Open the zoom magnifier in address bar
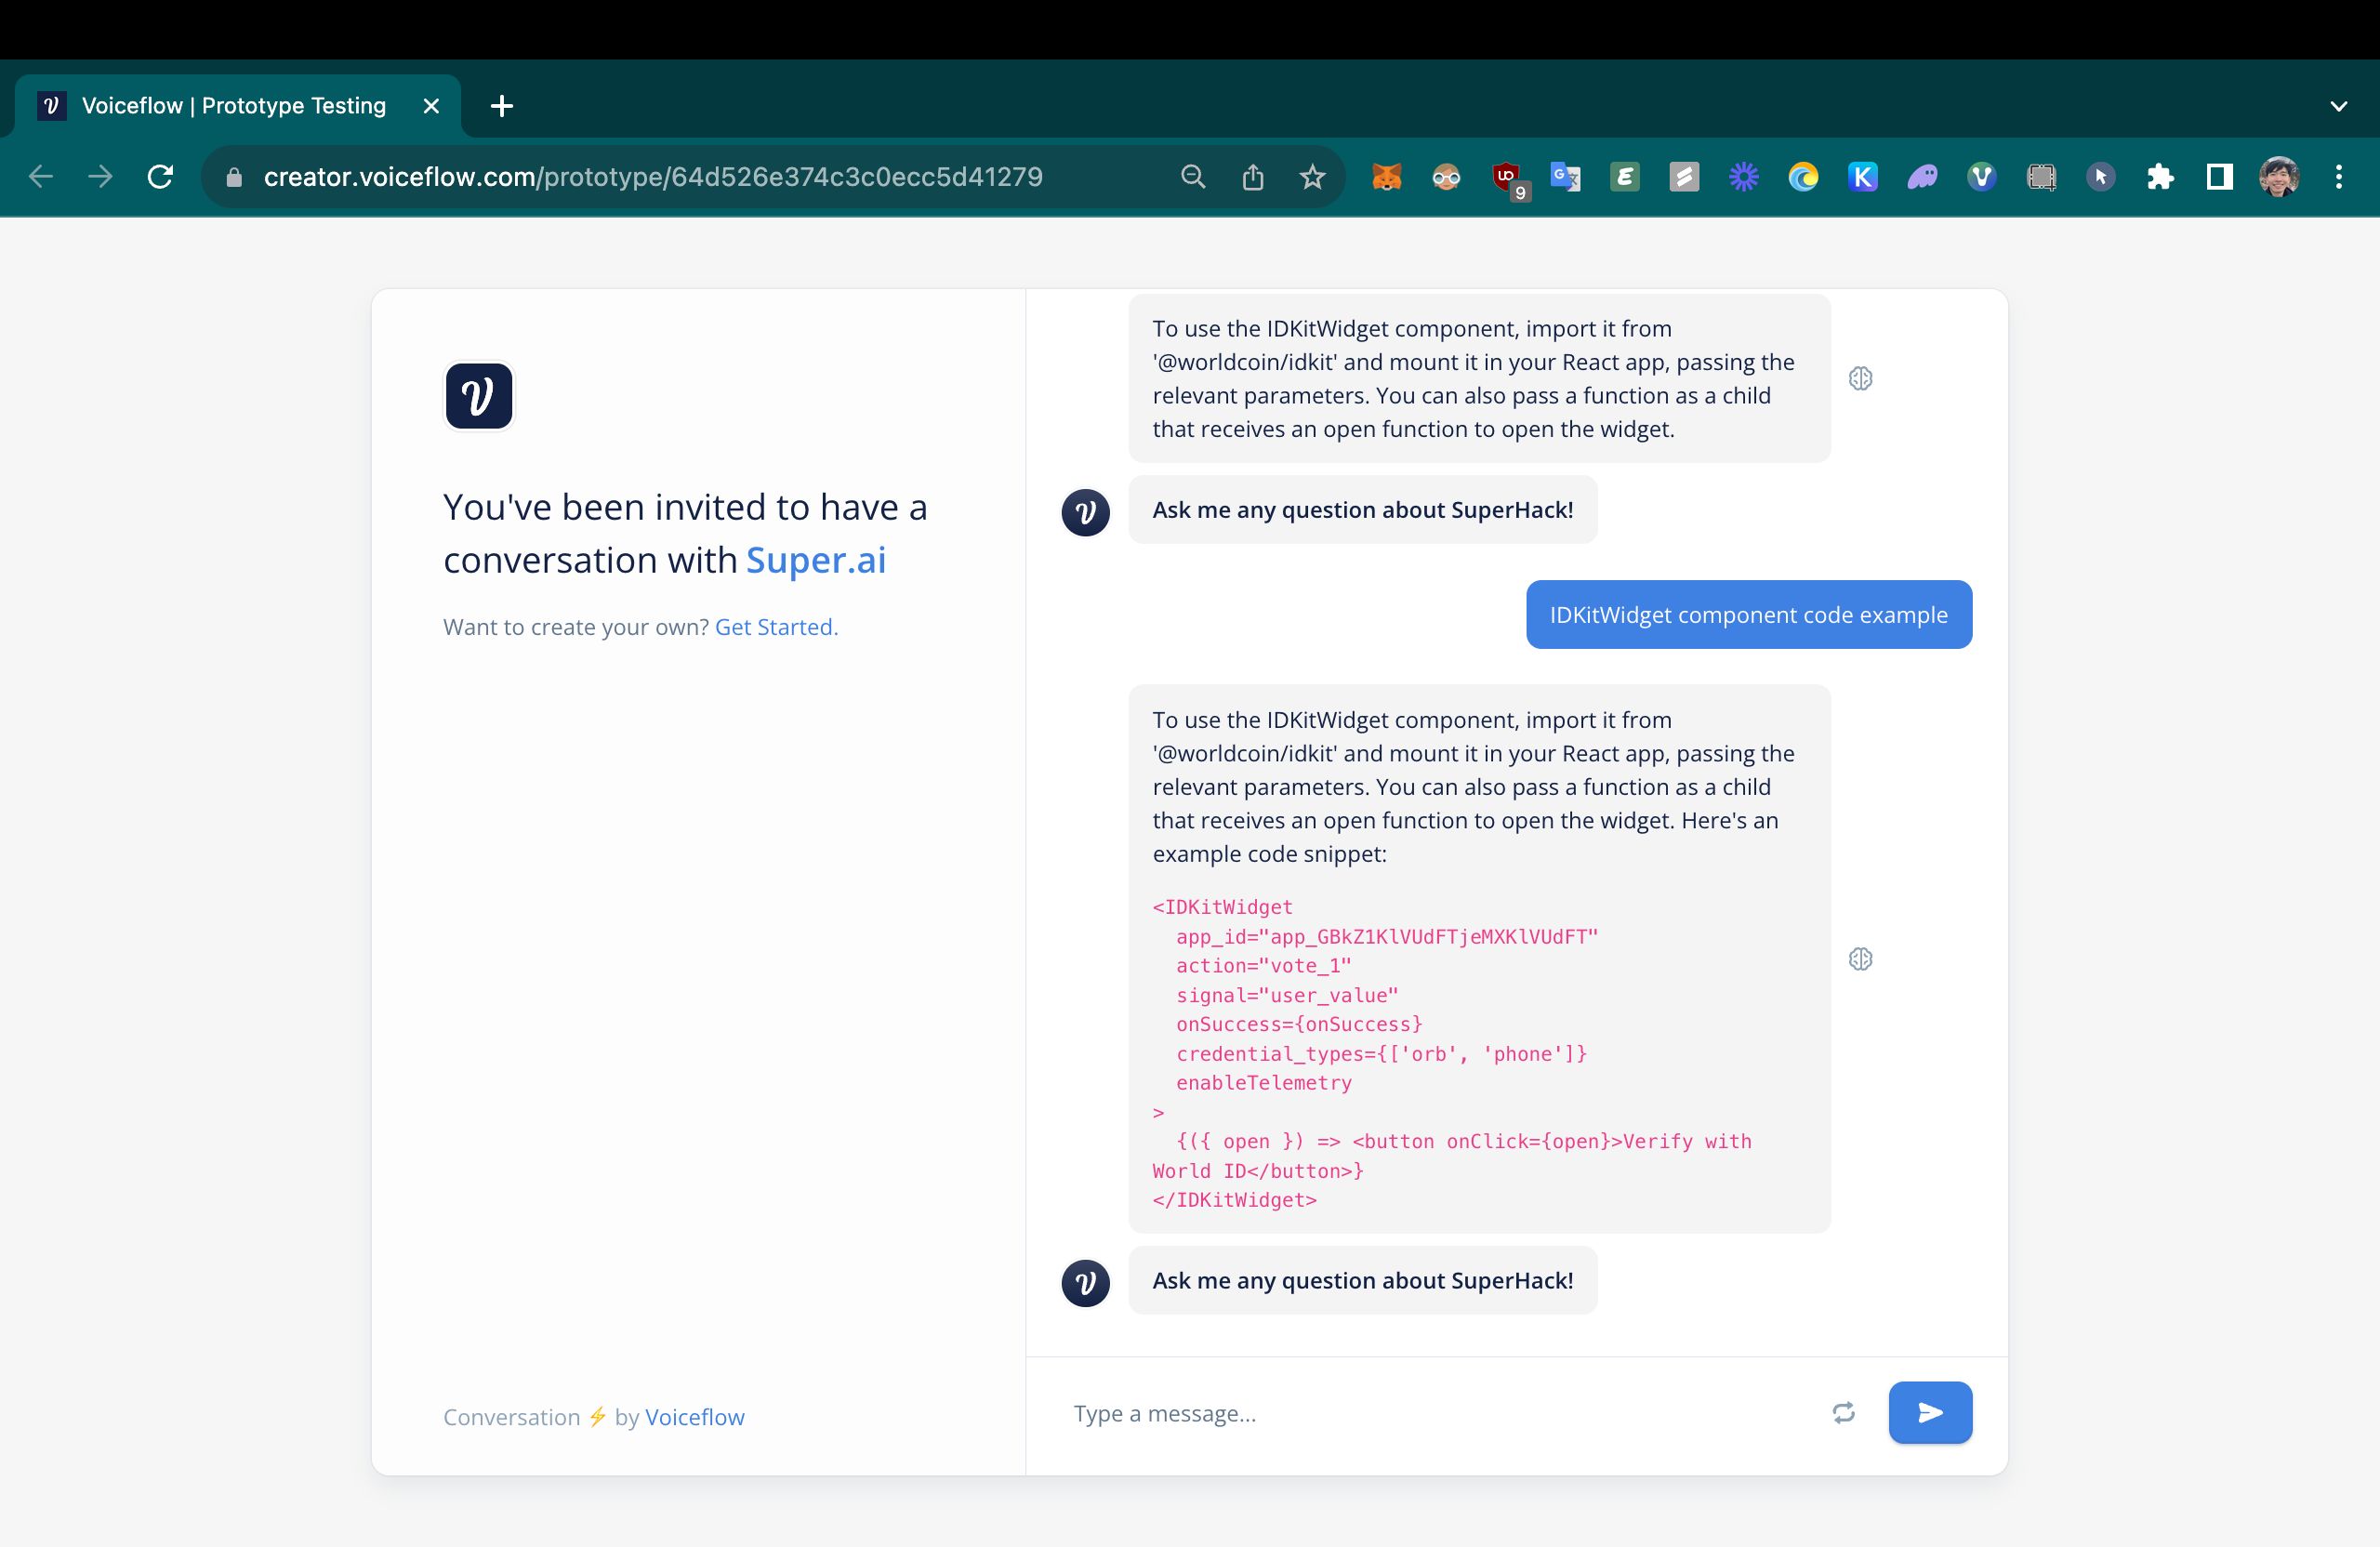Viewport: 2380px width, 1547px height. [x=1192, y=177]
